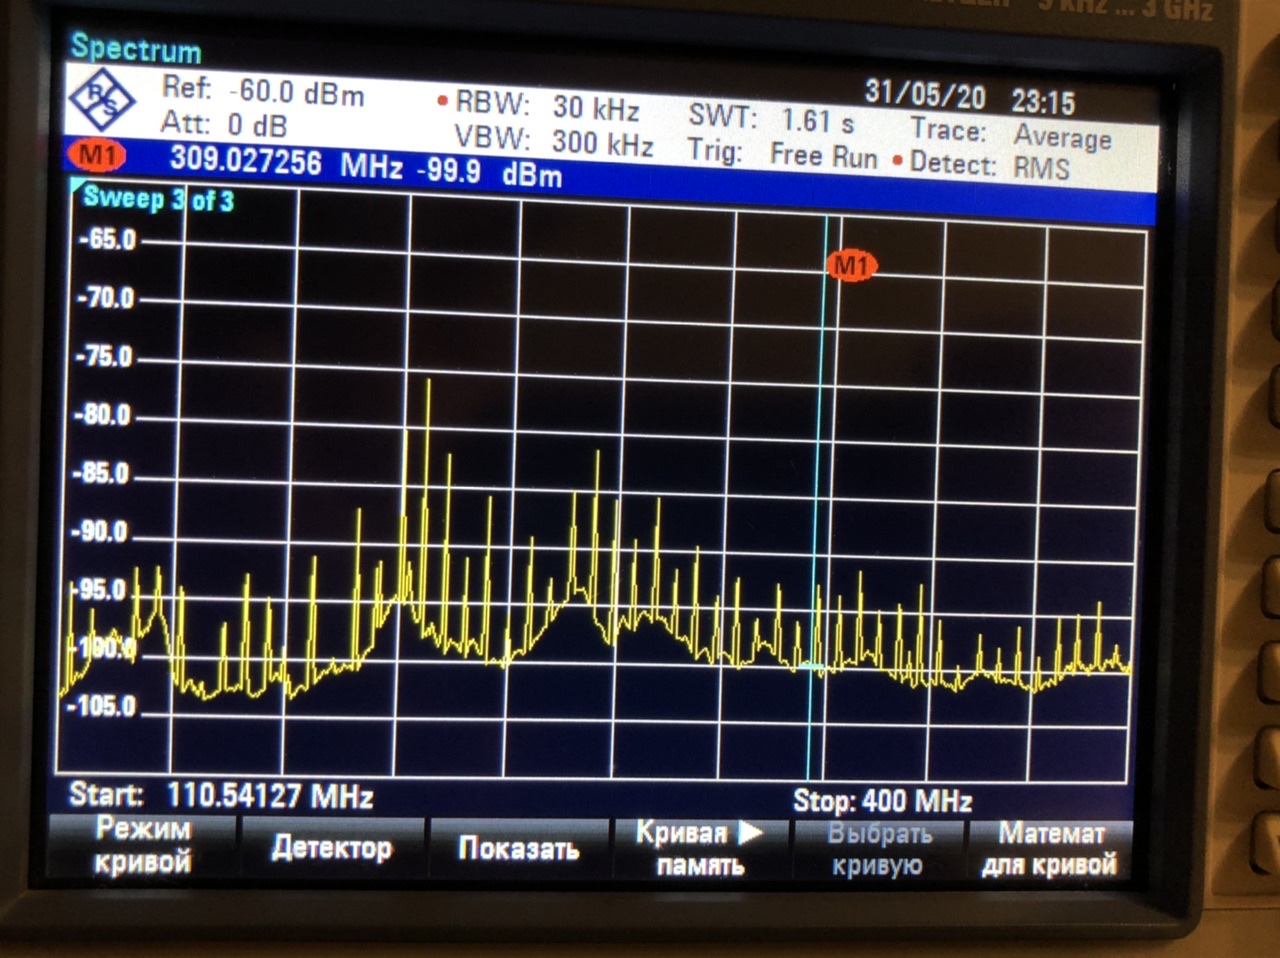Open the Кривая память submenu
1280x958 pixels.
point(699,849)
